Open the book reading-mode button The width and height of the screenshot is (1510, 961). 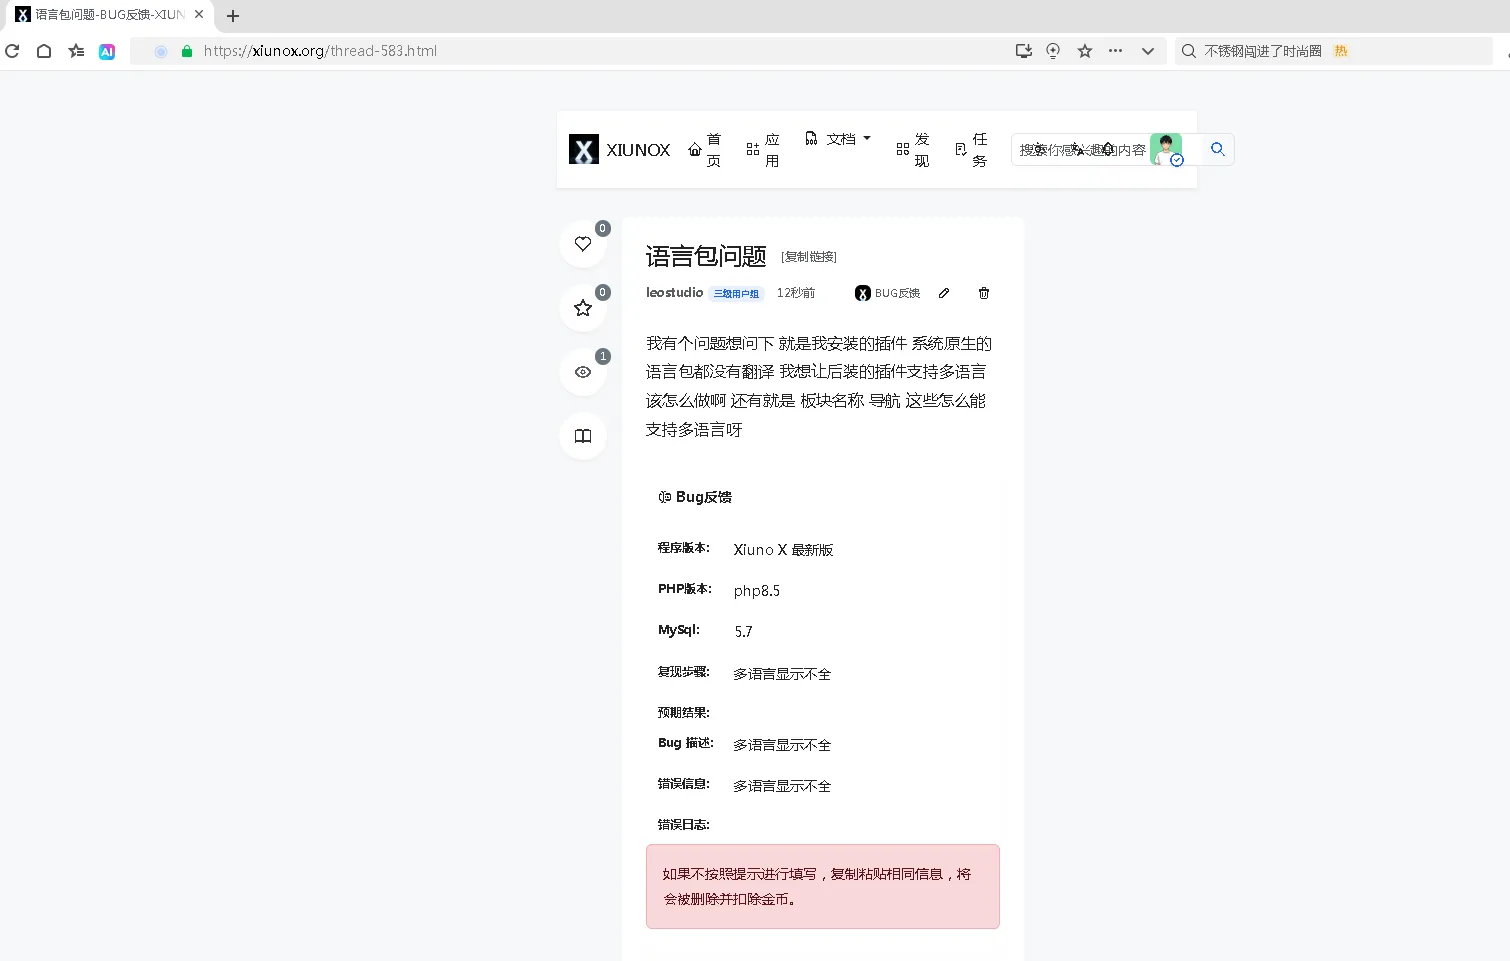pos(583,436)
